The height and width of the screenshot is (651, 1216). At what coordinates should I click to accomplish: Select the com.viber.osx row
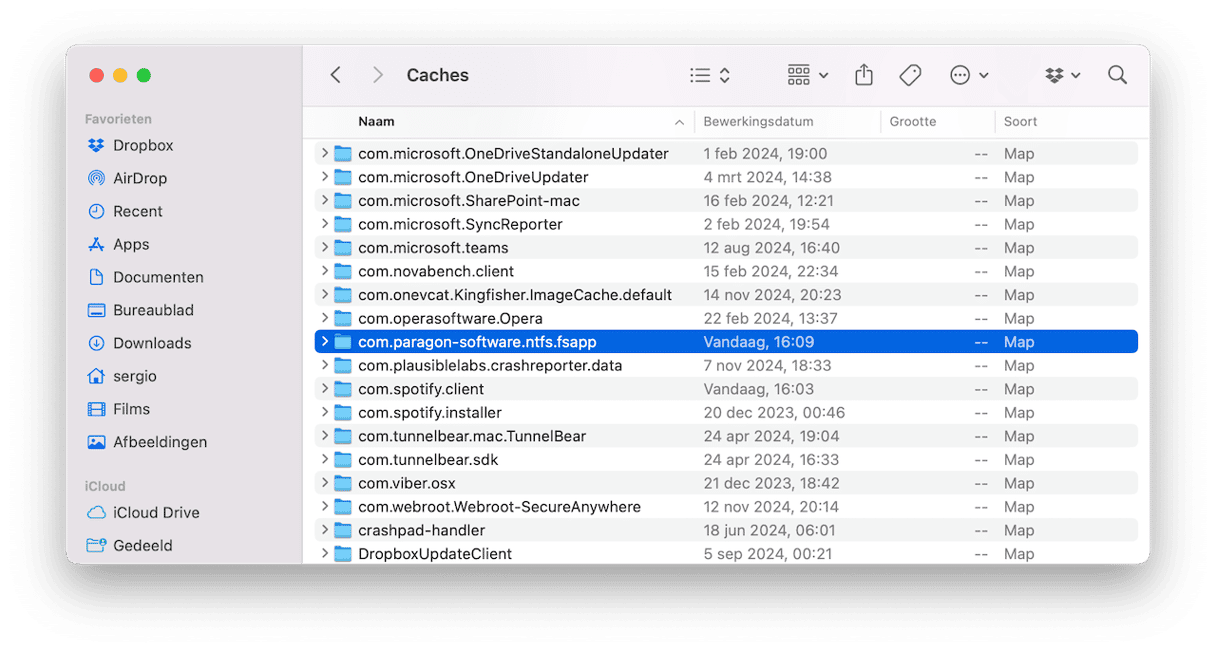click(726, 483)
